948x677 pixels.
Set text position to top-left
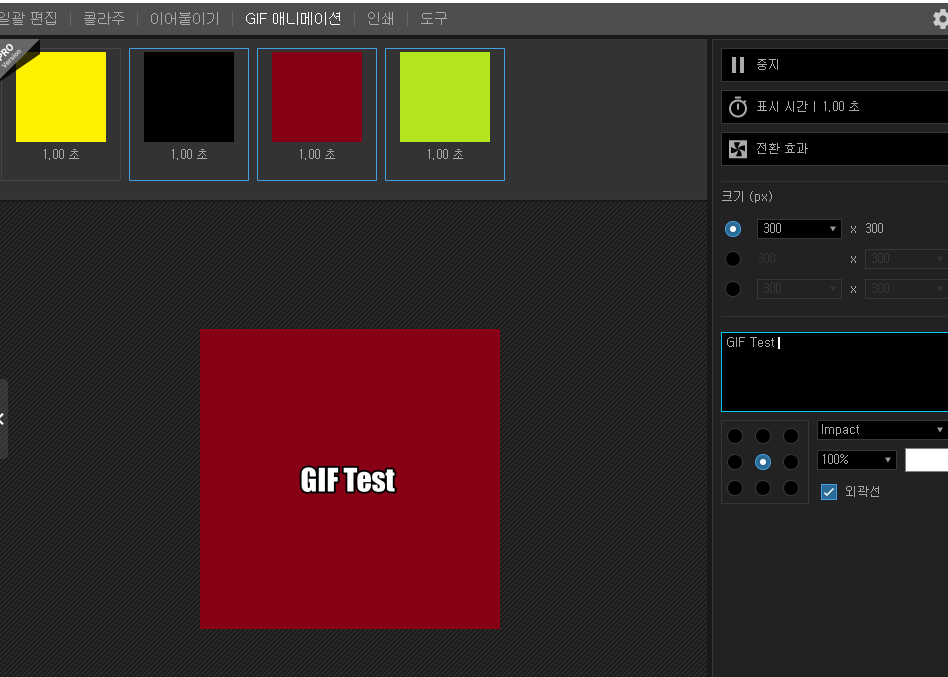pos(735,436)
